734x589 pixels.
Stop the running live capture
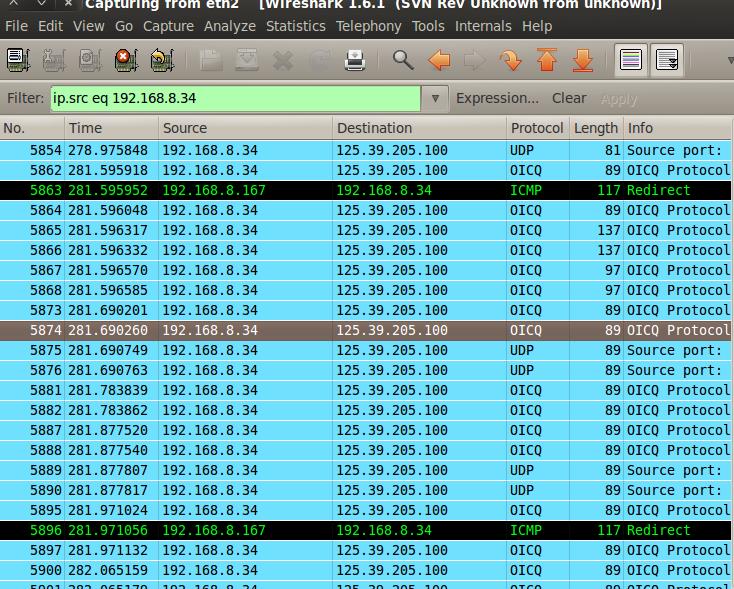[126, 60]
